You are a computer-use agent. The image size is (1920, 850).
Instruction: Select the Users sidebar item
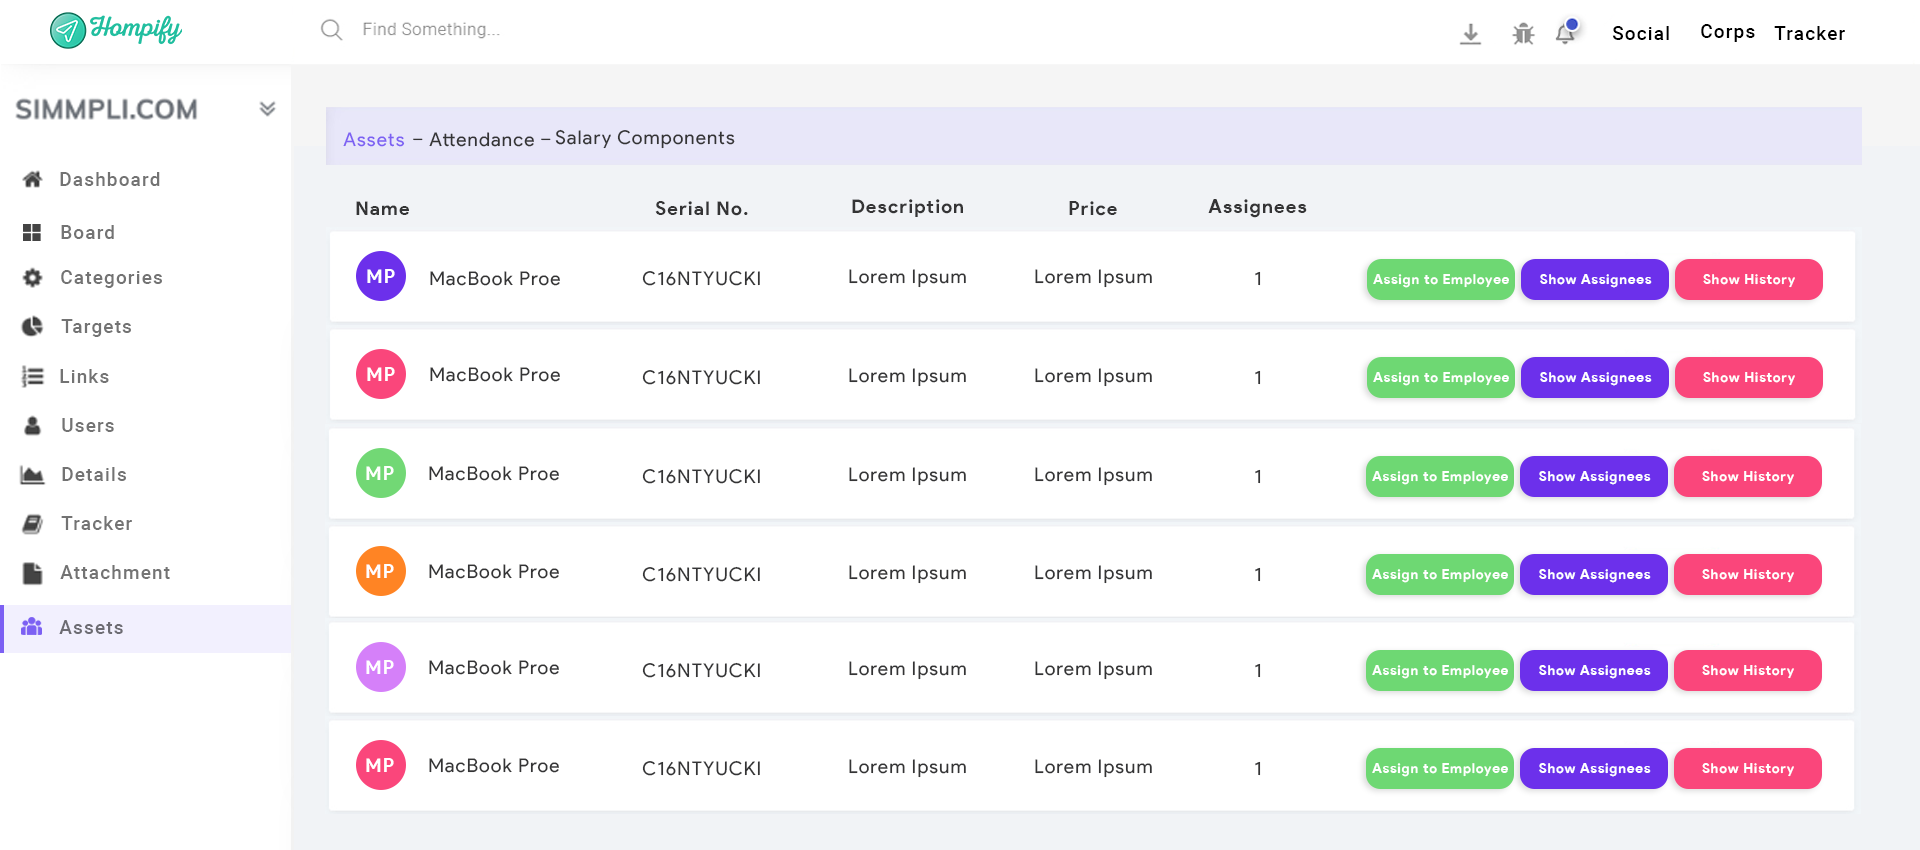click(x=87, y=426)
